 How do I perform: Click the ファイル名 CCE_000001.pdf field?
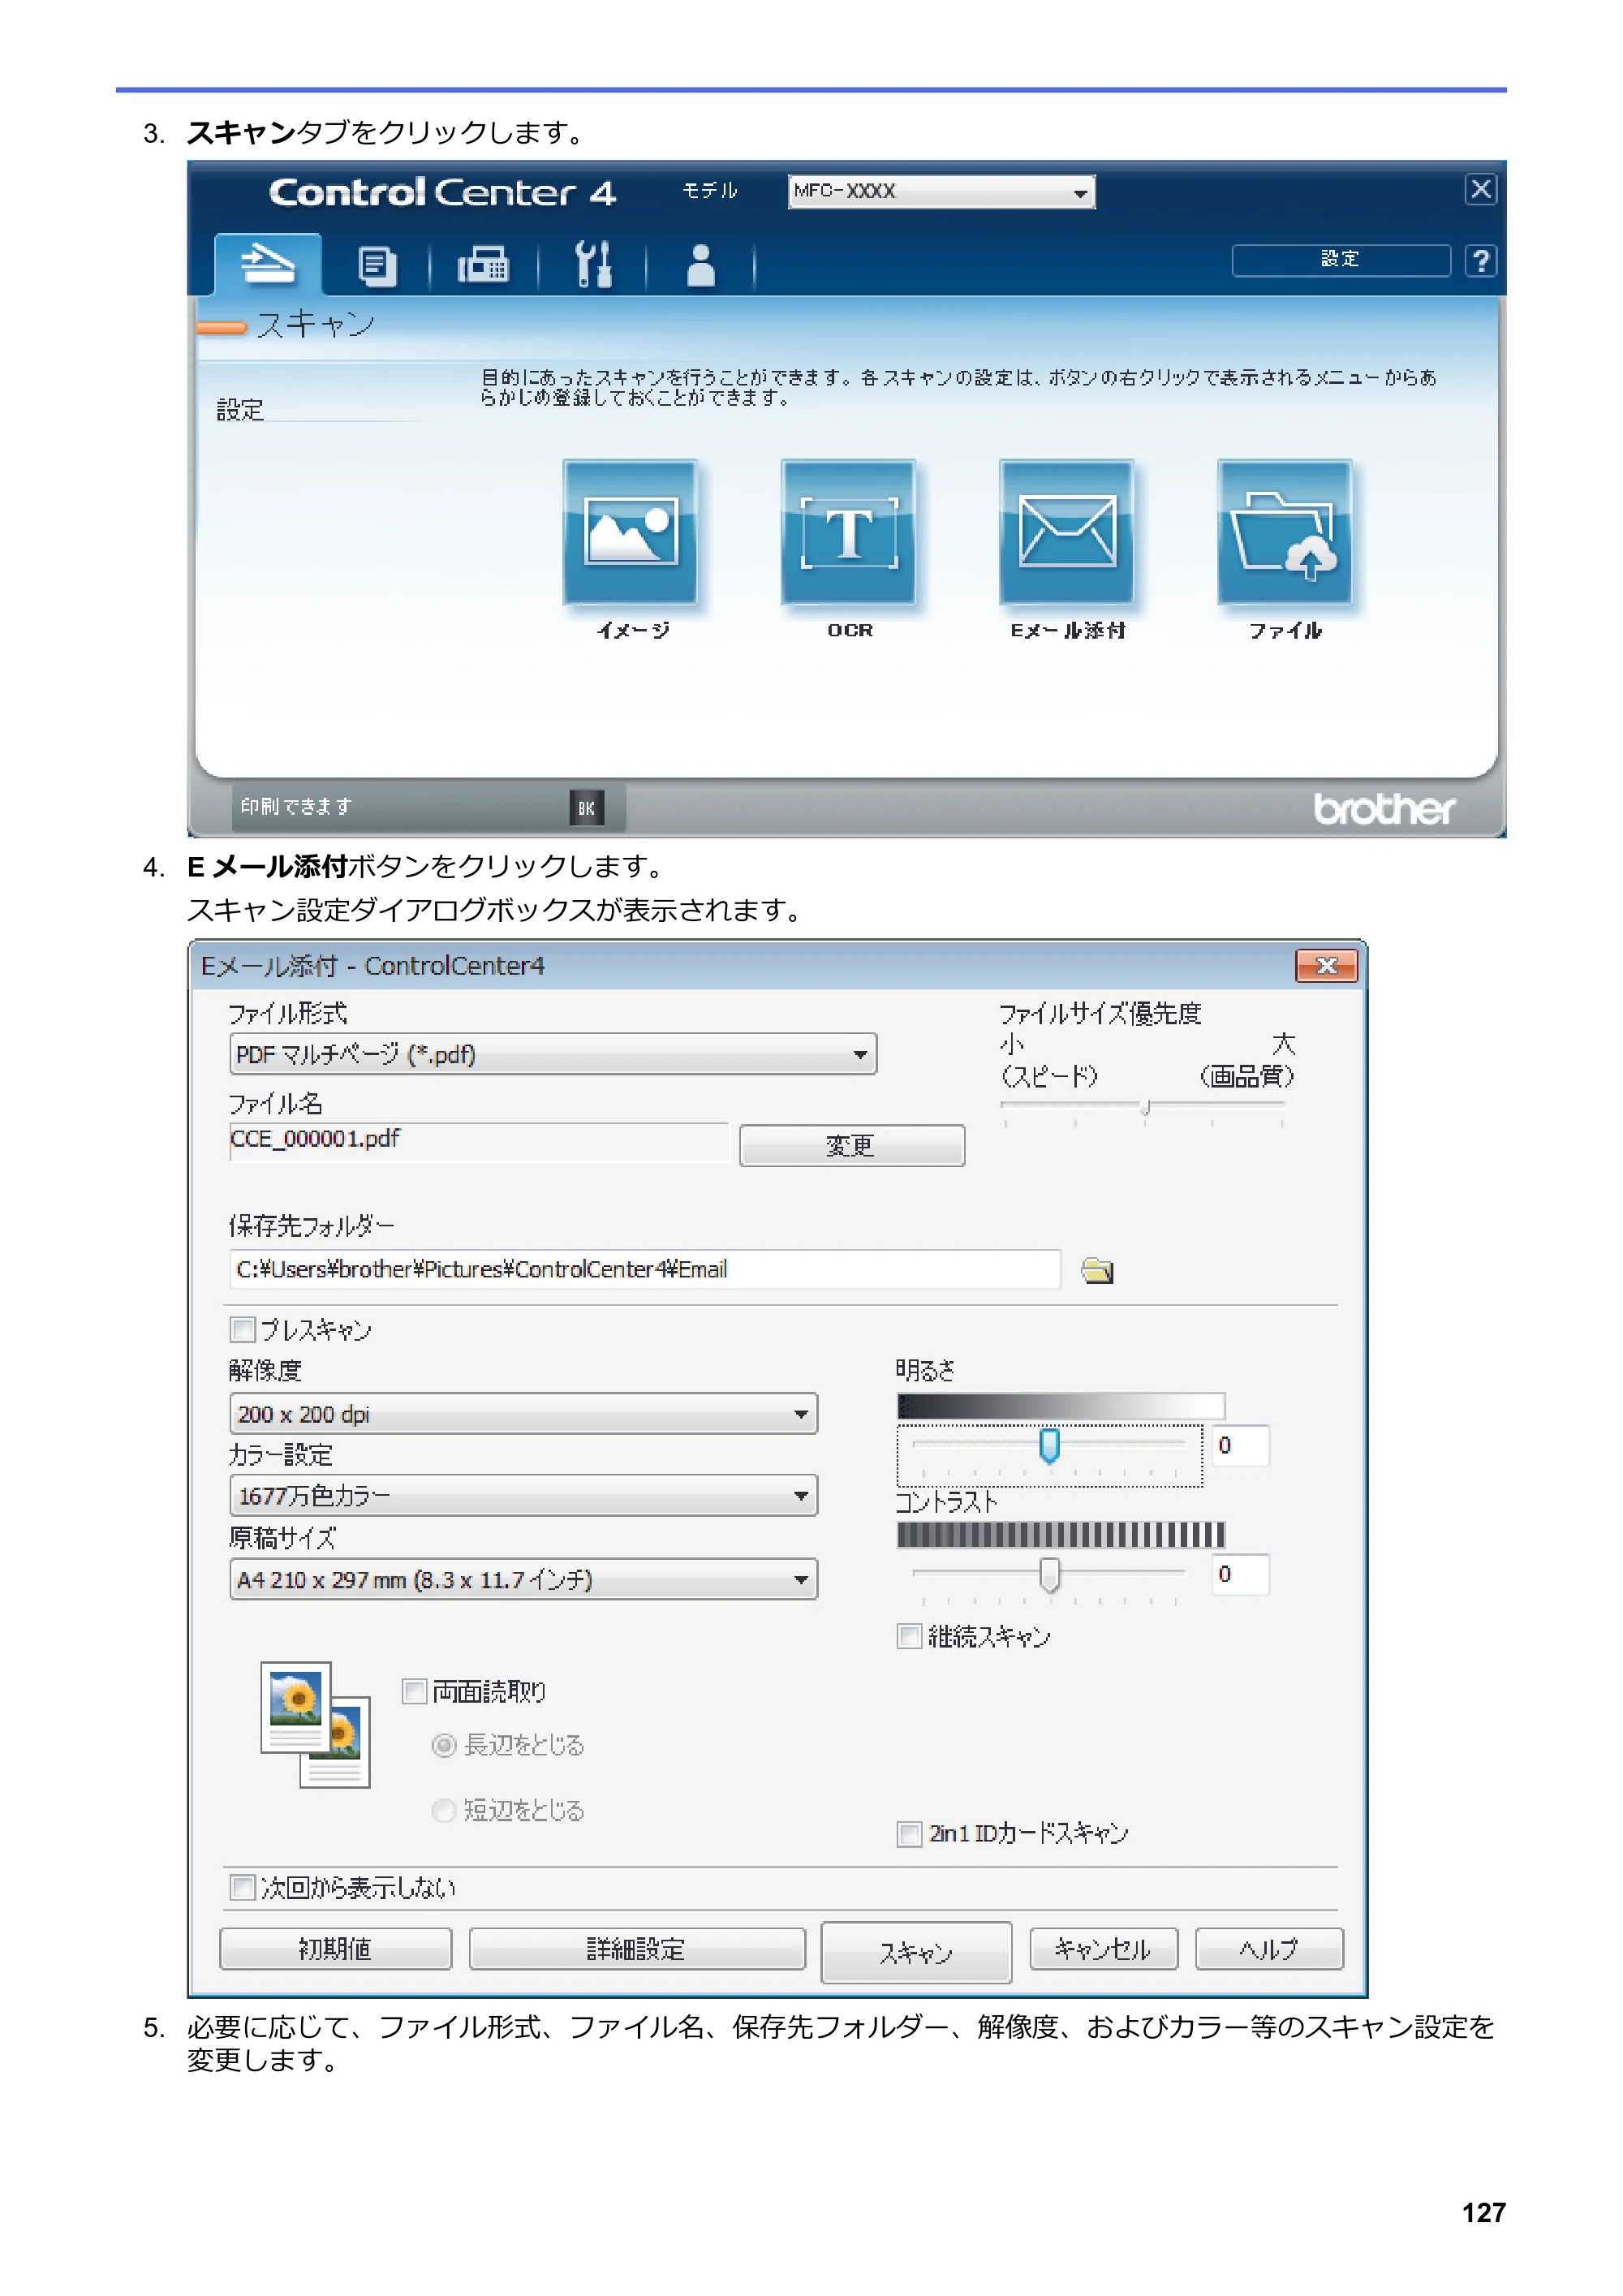[479, 1140]
